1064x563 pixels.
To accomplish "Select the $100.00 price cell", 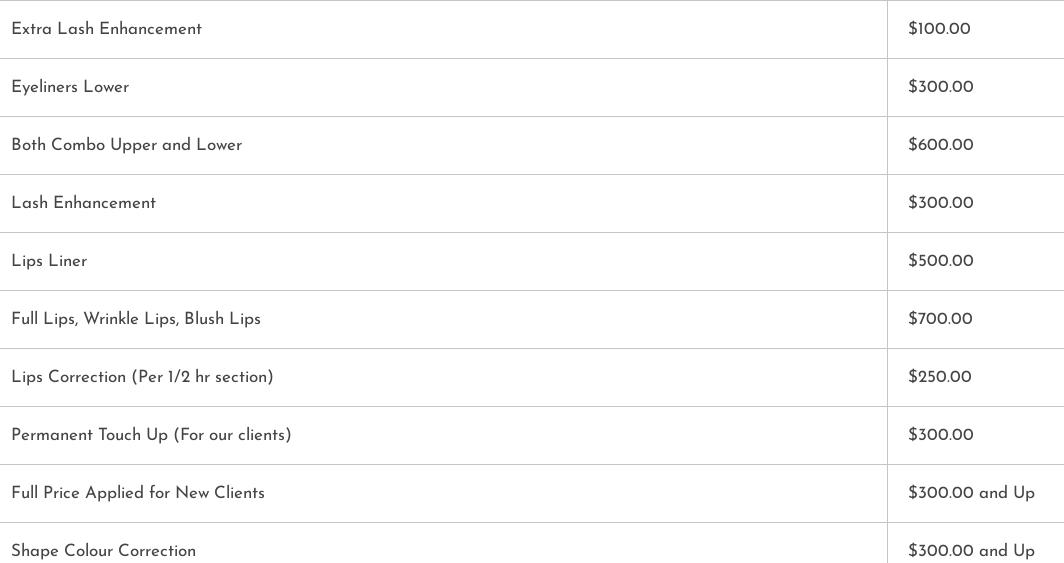I will (939, 29).
